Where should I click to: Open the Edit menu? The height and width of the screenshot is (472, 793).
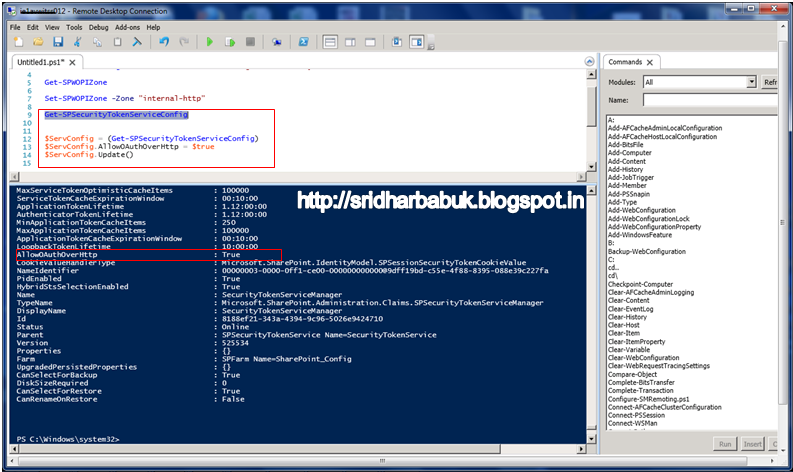point(32,27)
